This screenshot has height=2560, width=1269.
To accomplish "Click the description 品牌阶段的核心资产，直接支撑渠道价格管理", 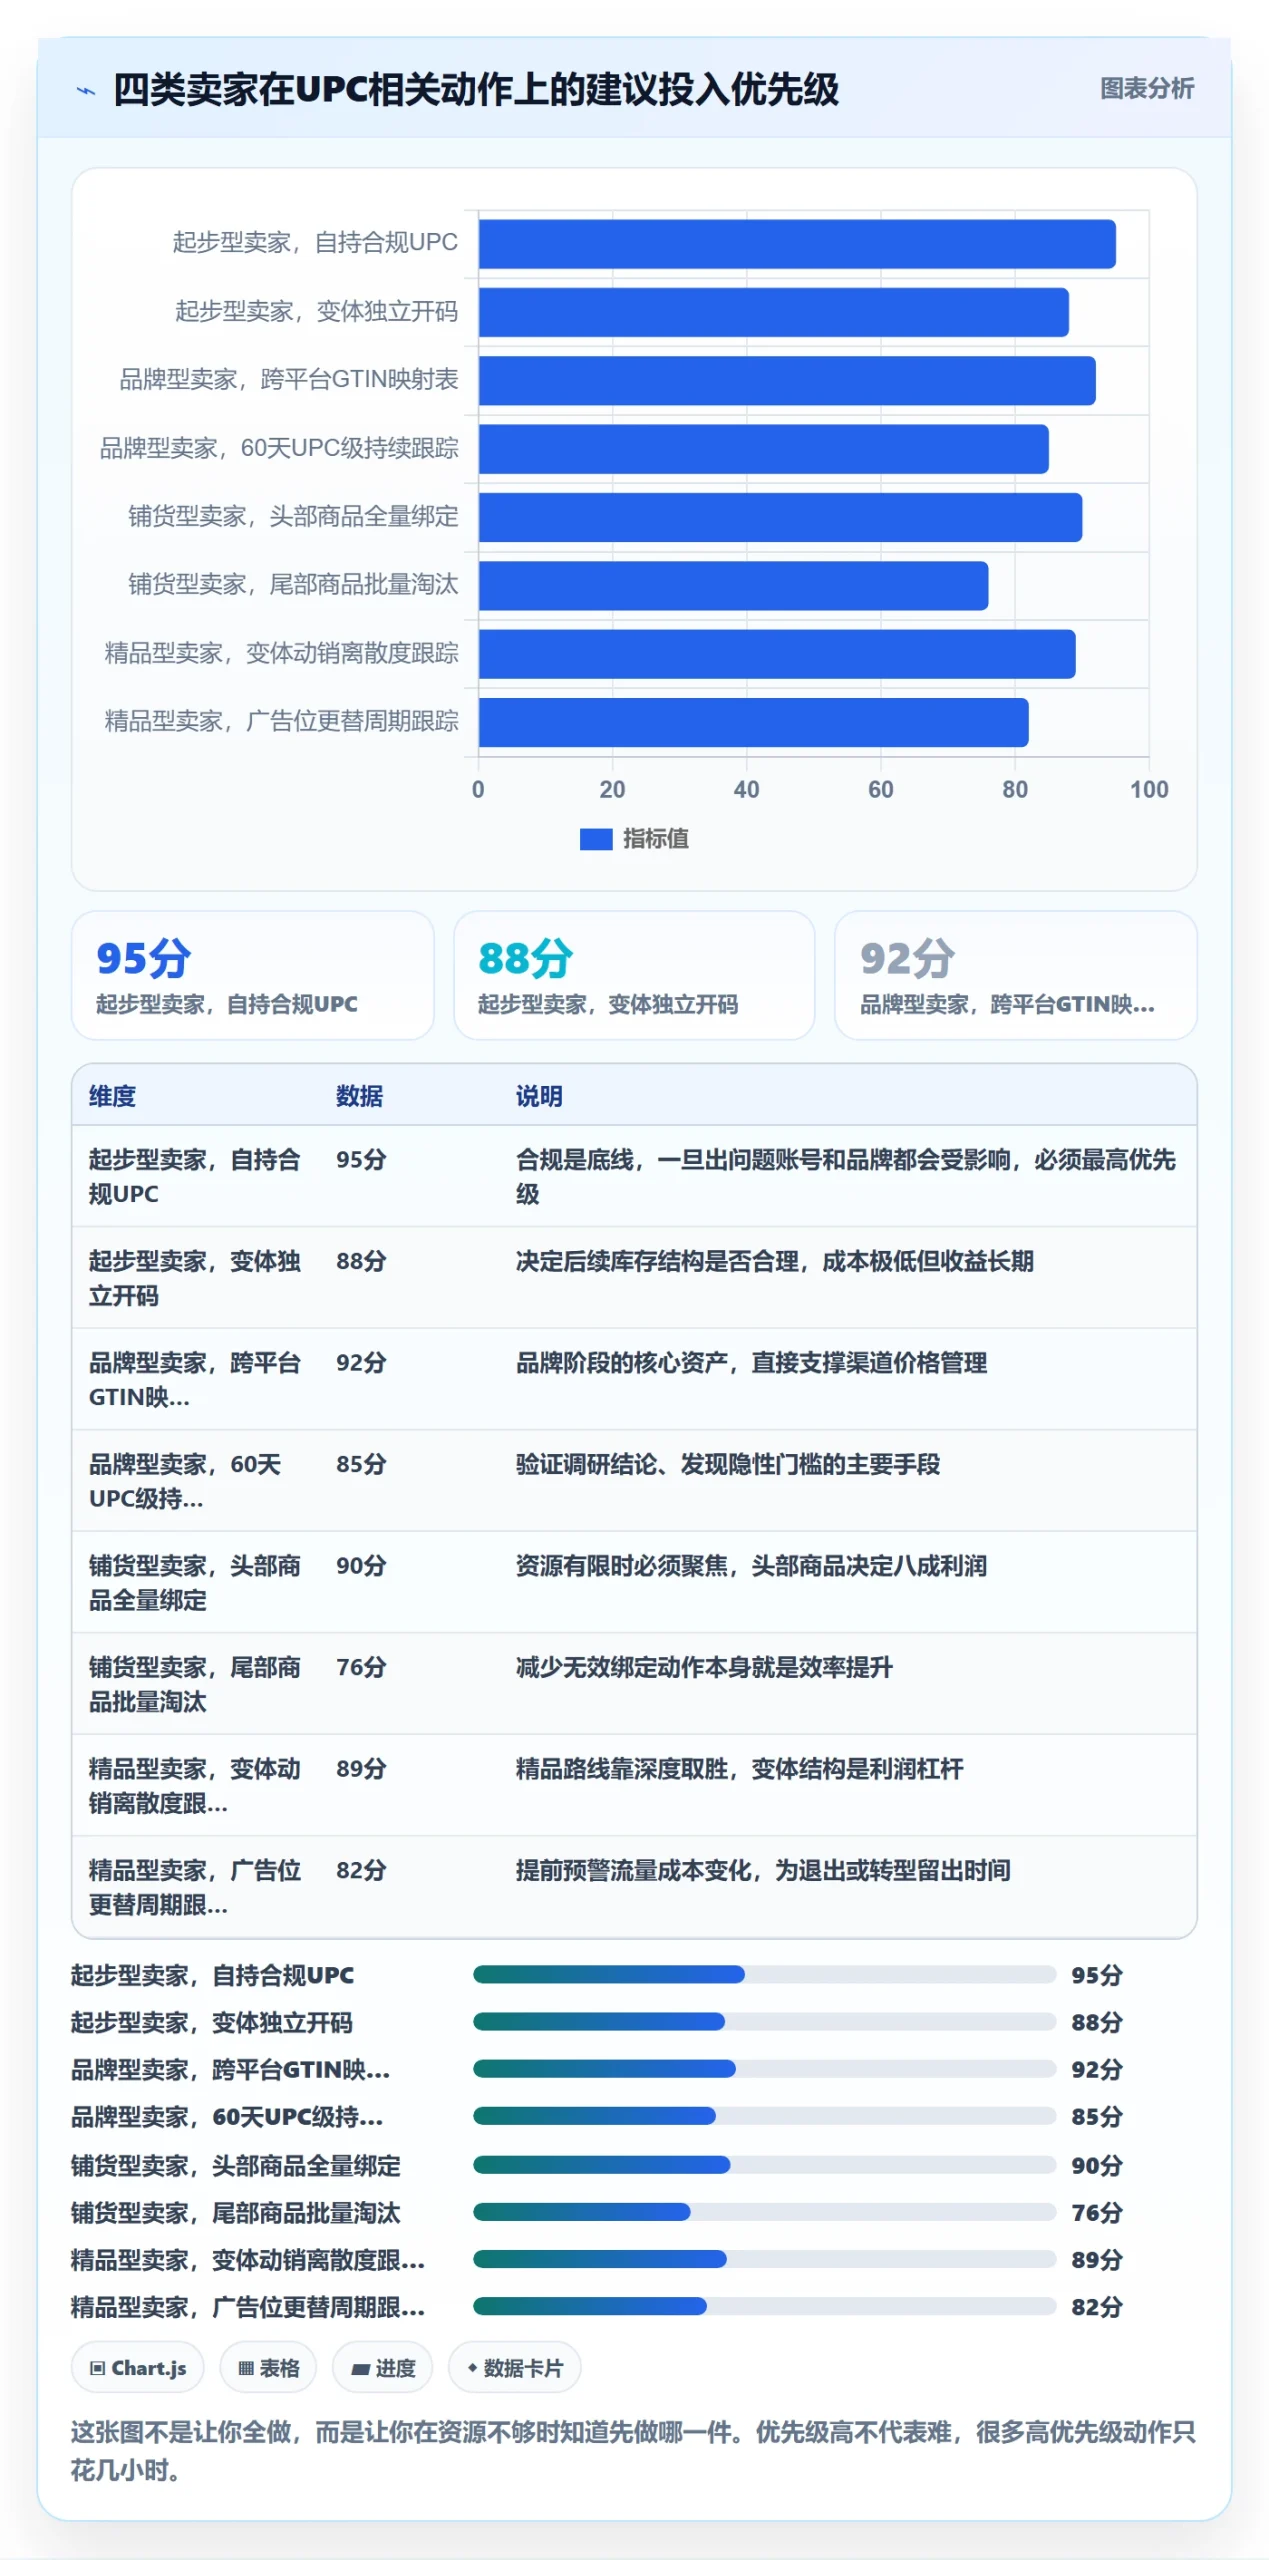I will (751, 1362).
